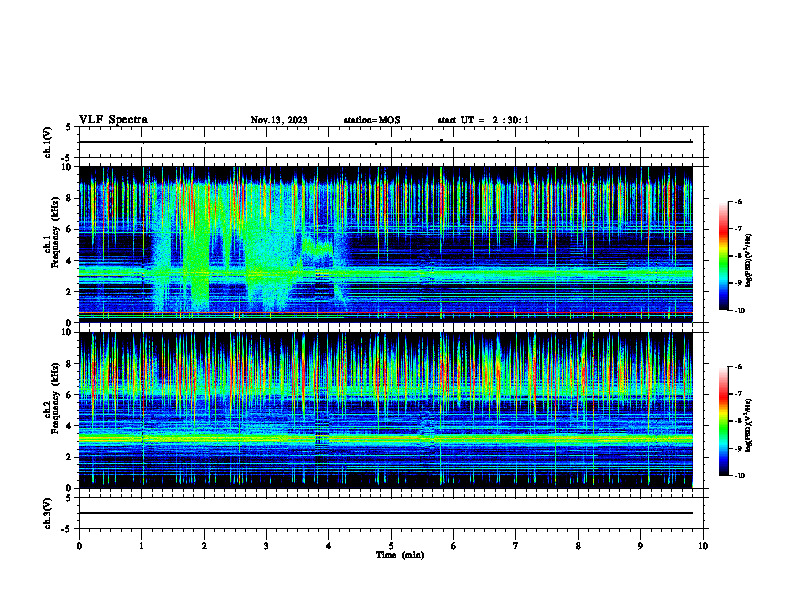
Task: Click the "VLF Spectra" plot title
Action: coord(113,120)
